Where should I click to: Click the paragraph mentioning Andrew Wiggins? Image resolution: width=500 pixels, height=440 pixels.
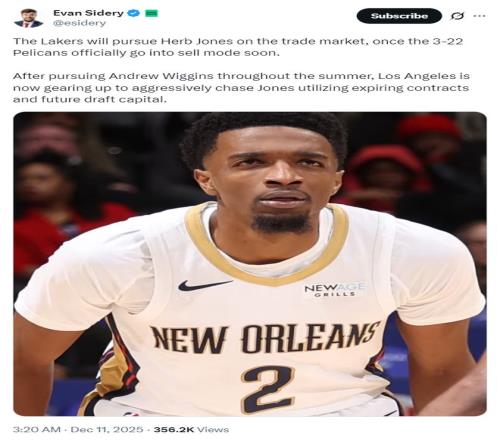click(241, 88)
